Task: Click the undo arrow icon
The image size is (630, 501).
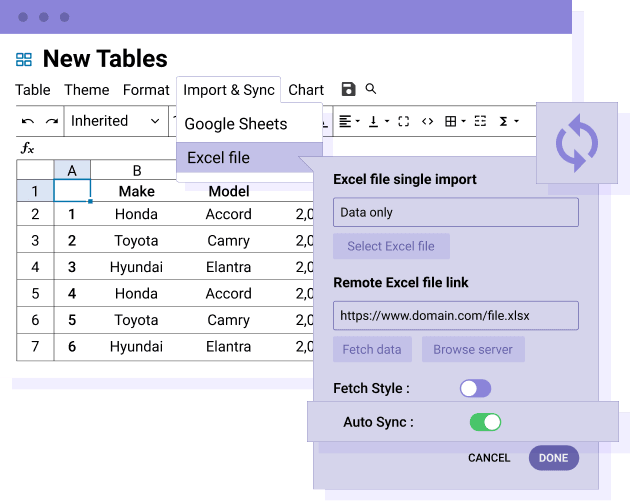Action: coord(28,121)
